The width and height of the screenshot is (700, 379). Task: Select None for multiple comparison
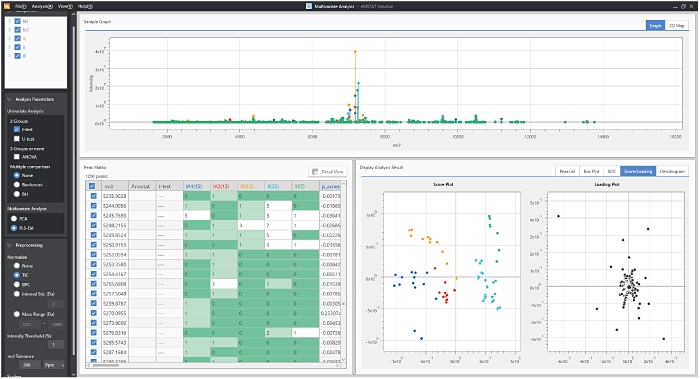17,175
